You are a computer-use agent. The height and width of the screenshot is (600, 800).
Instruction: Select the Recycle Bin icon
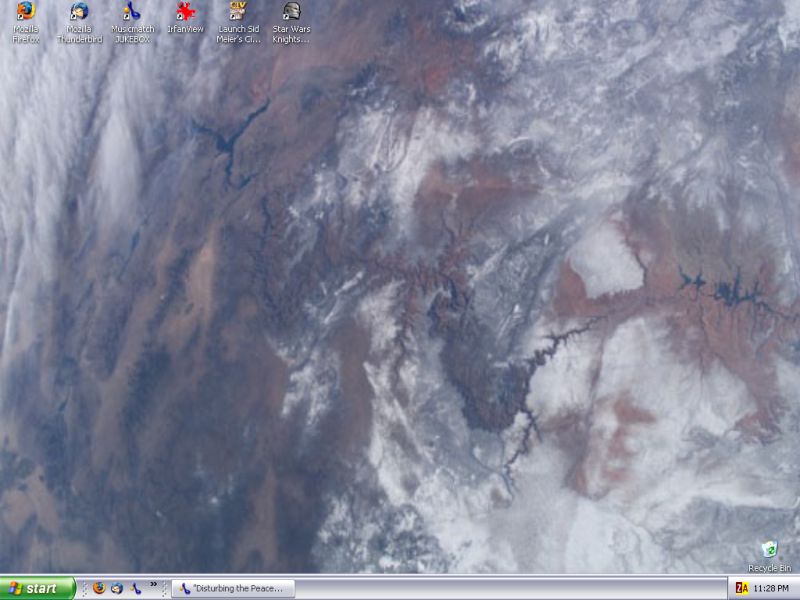click(769, 551)
